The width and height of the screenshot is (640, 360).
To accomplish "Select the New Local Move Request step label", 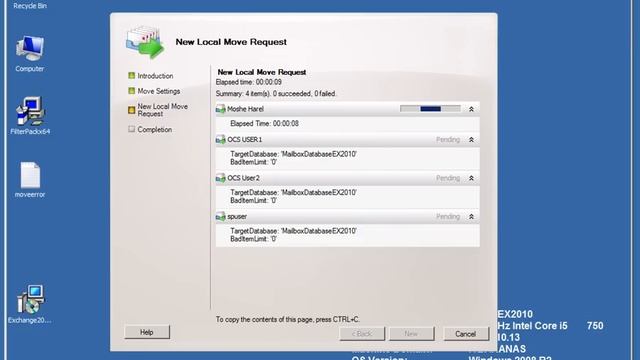I will [x=162, y=110].
